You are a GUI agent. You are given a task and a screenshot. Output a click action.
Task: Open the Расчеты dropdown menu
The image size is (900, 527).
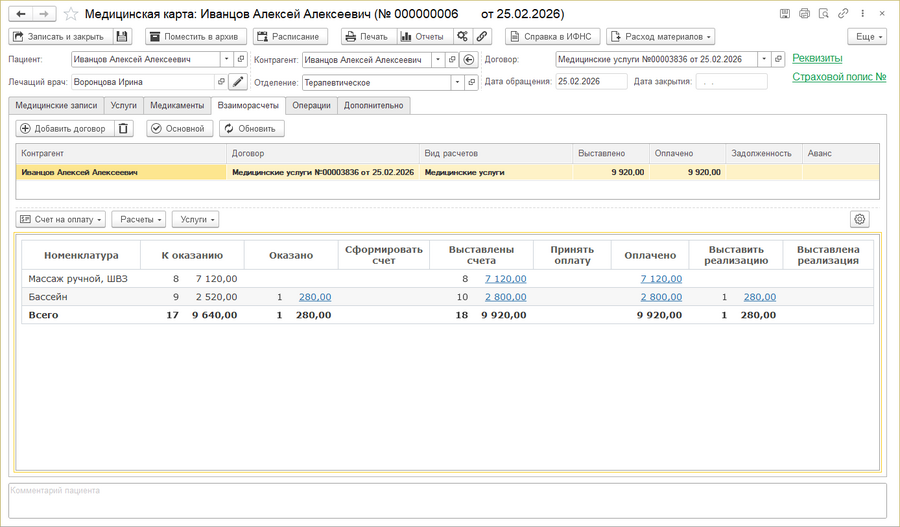point(138,219)
